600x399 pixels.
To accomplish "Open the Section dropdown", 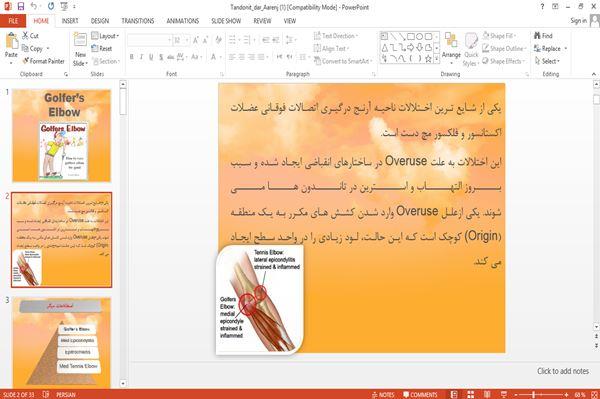I will [106, 61].
